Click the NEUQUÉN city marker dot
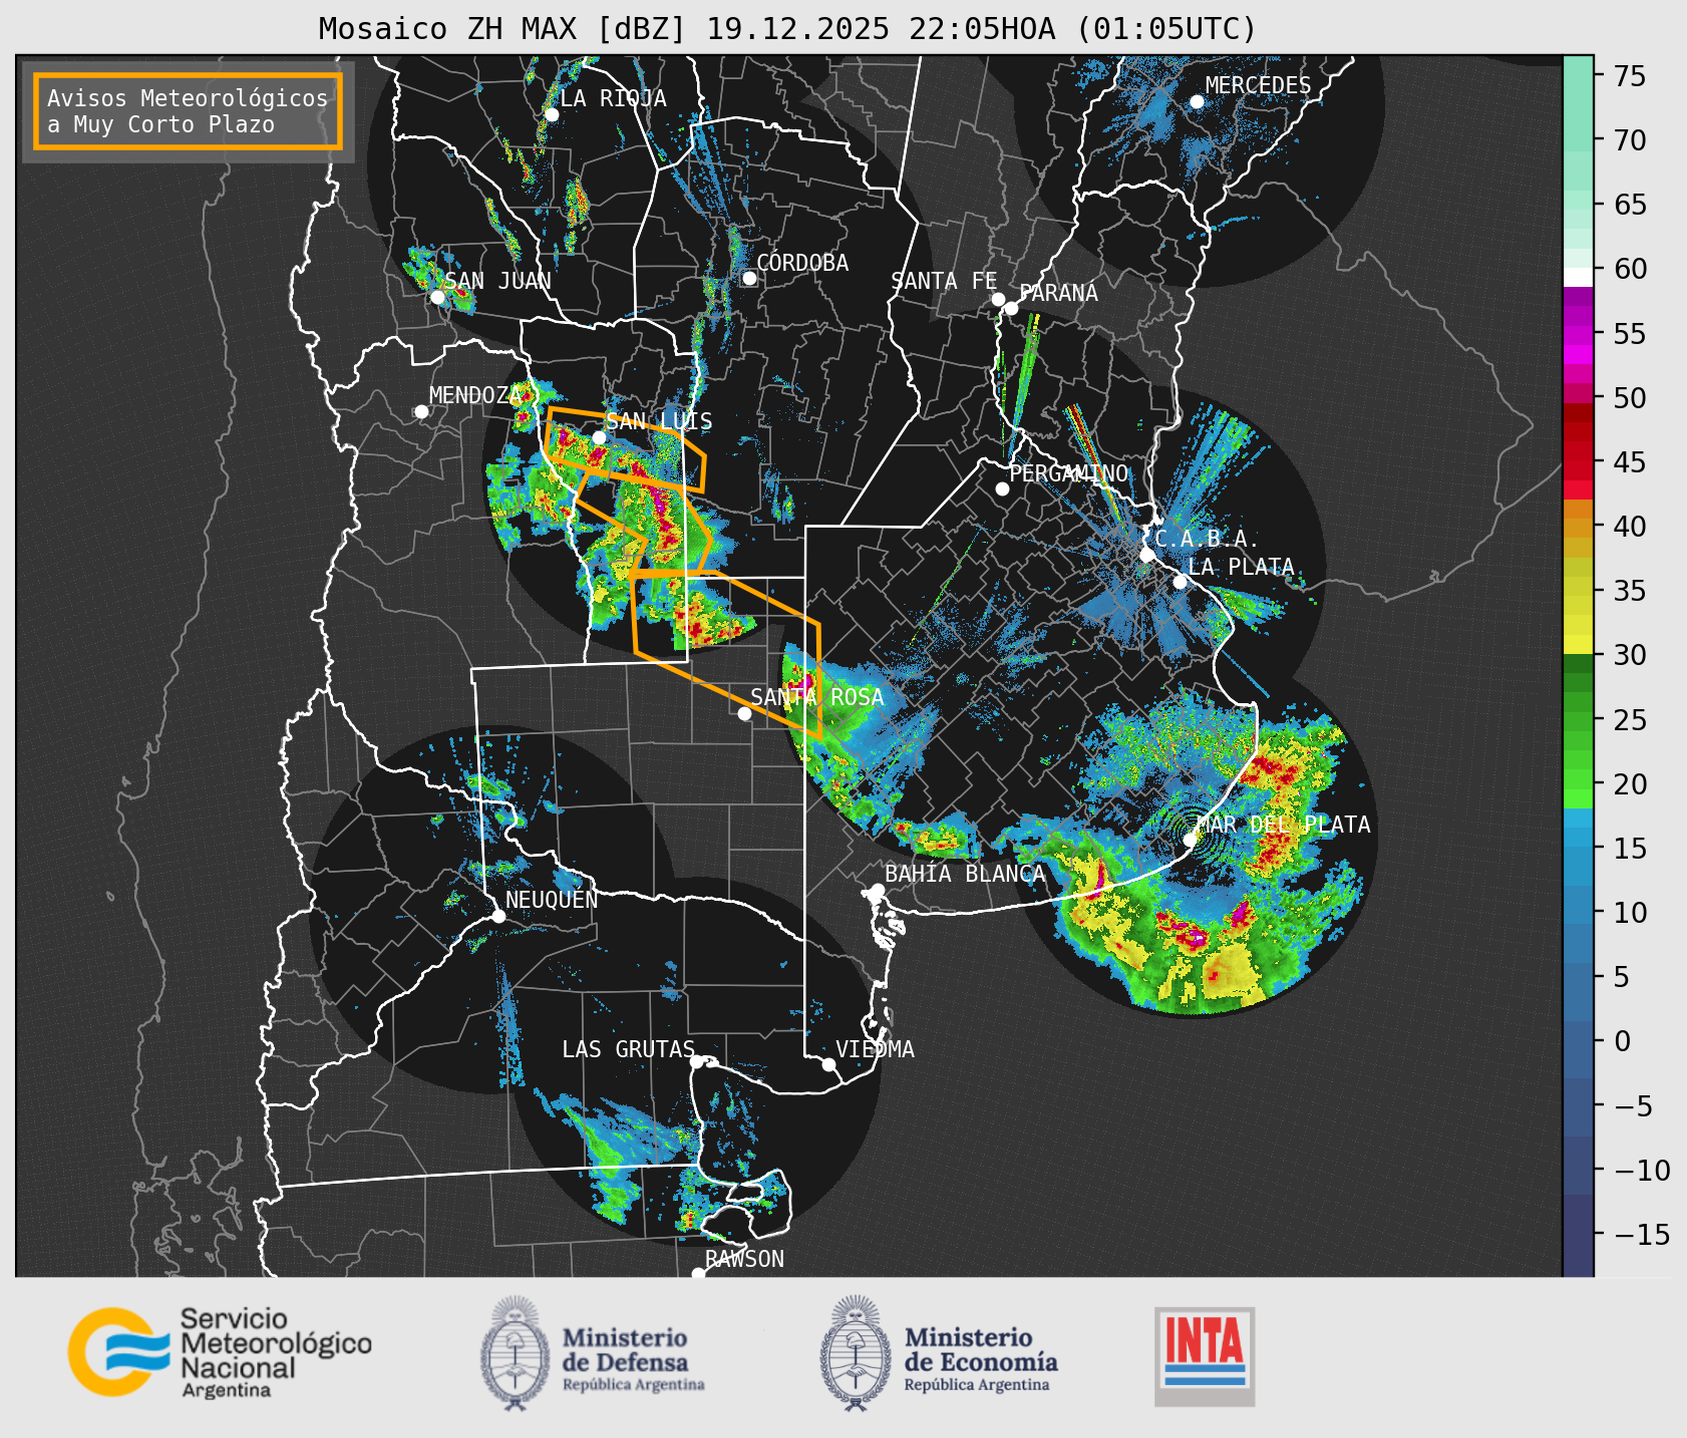 (498, 916)
